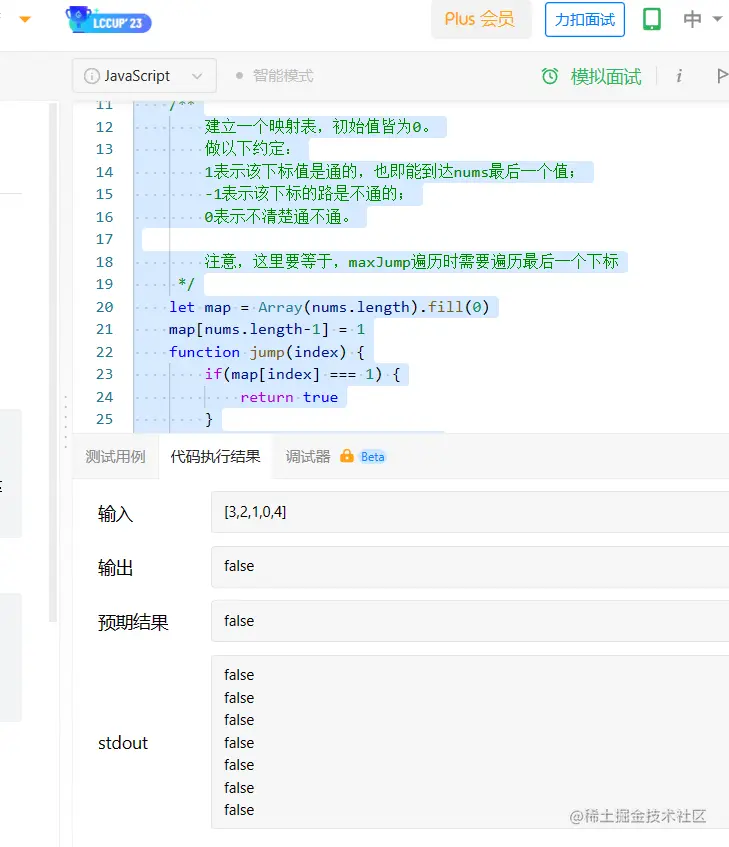Open the green mobile app icon

coord(652,19)
